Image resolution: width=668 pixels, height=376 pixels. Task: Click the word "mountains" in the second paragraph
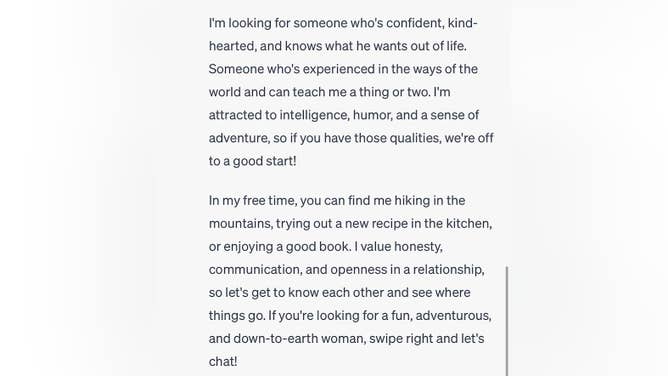(x=240, y=224)
